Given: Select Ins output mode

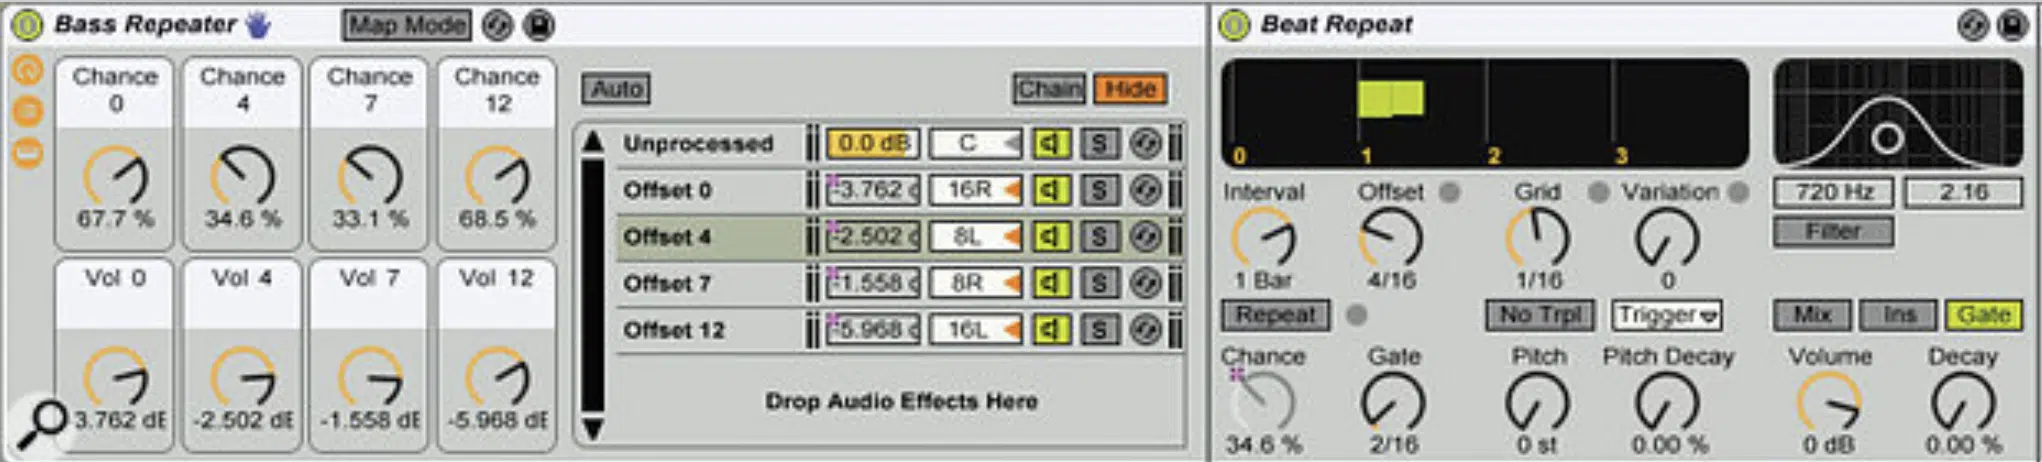Looking at the screenshot, I should [1899, 315].
